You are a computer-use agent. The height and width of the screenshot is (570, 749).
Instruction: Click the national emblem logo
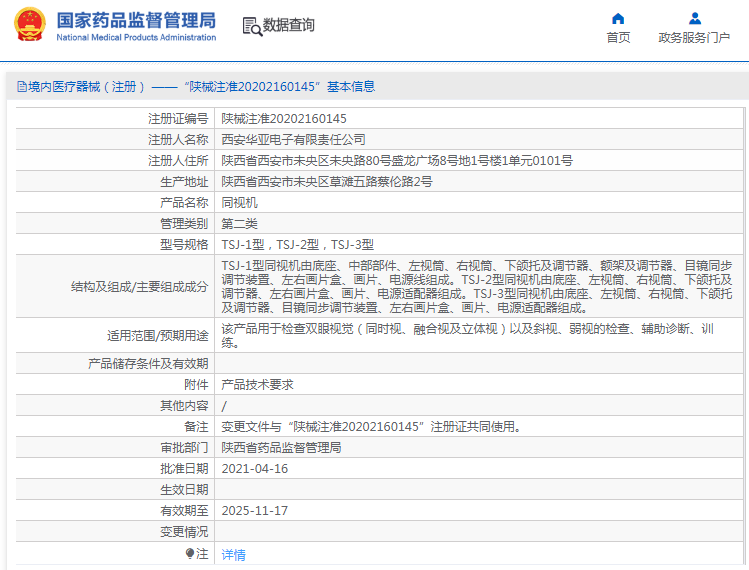coord(30,25)
